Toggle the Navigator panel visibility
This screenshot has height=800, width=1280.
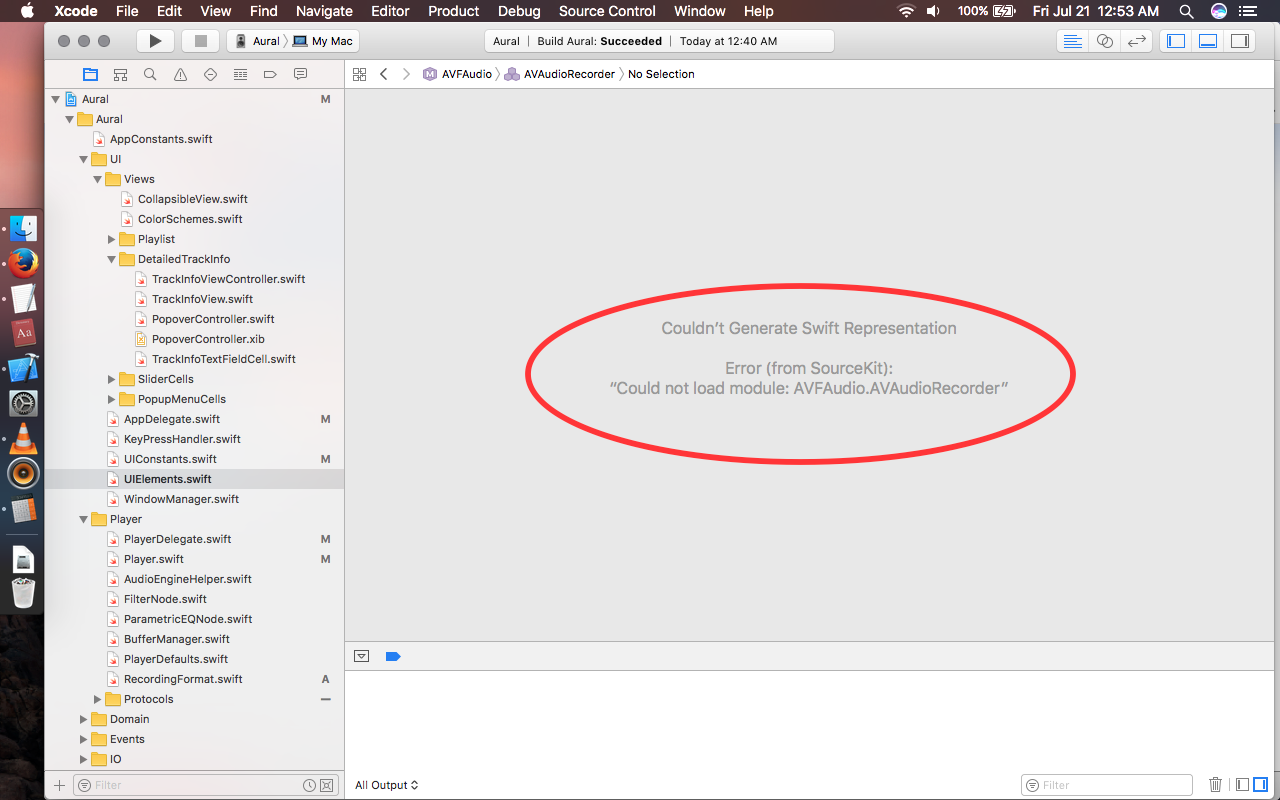tap(1176, 41)
